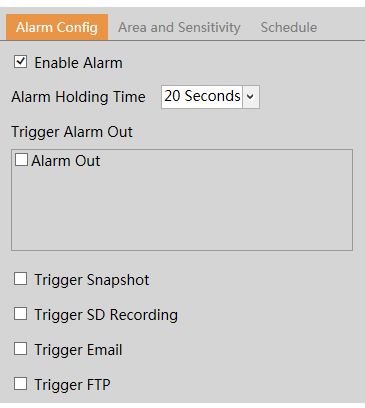Open the Schedule tab
The image size is (365, 408).
click(289, 27)
